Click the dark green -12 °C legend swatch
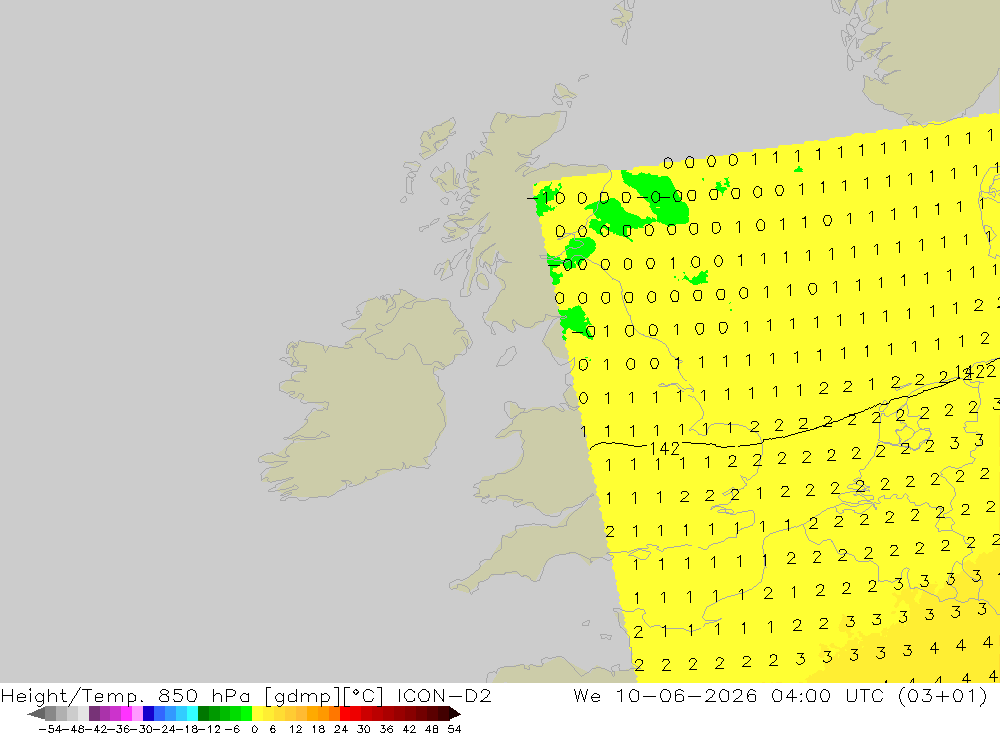This screenshot has width=1000, height=733. [x=203, y=713]
